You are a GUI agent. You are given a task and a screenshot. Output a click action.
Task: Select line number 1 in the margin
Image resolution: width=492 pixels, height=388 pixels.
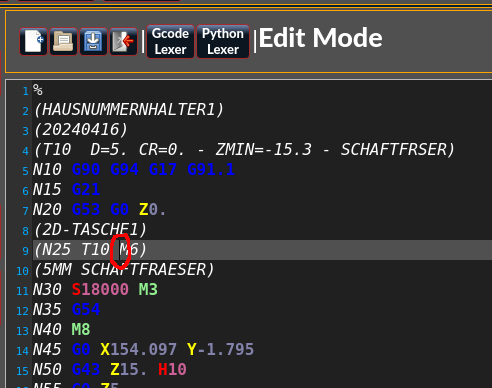click(25, 91)
